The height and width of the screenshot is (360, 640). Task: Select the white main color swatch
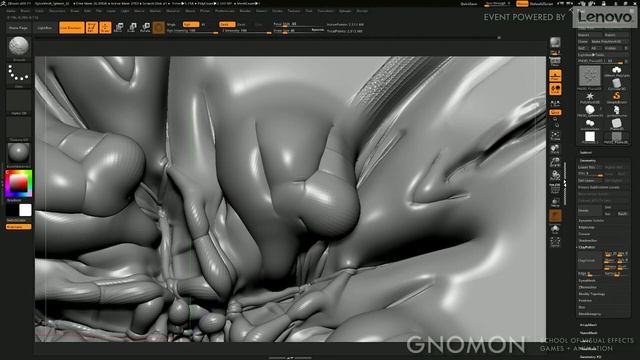[25, 210]
